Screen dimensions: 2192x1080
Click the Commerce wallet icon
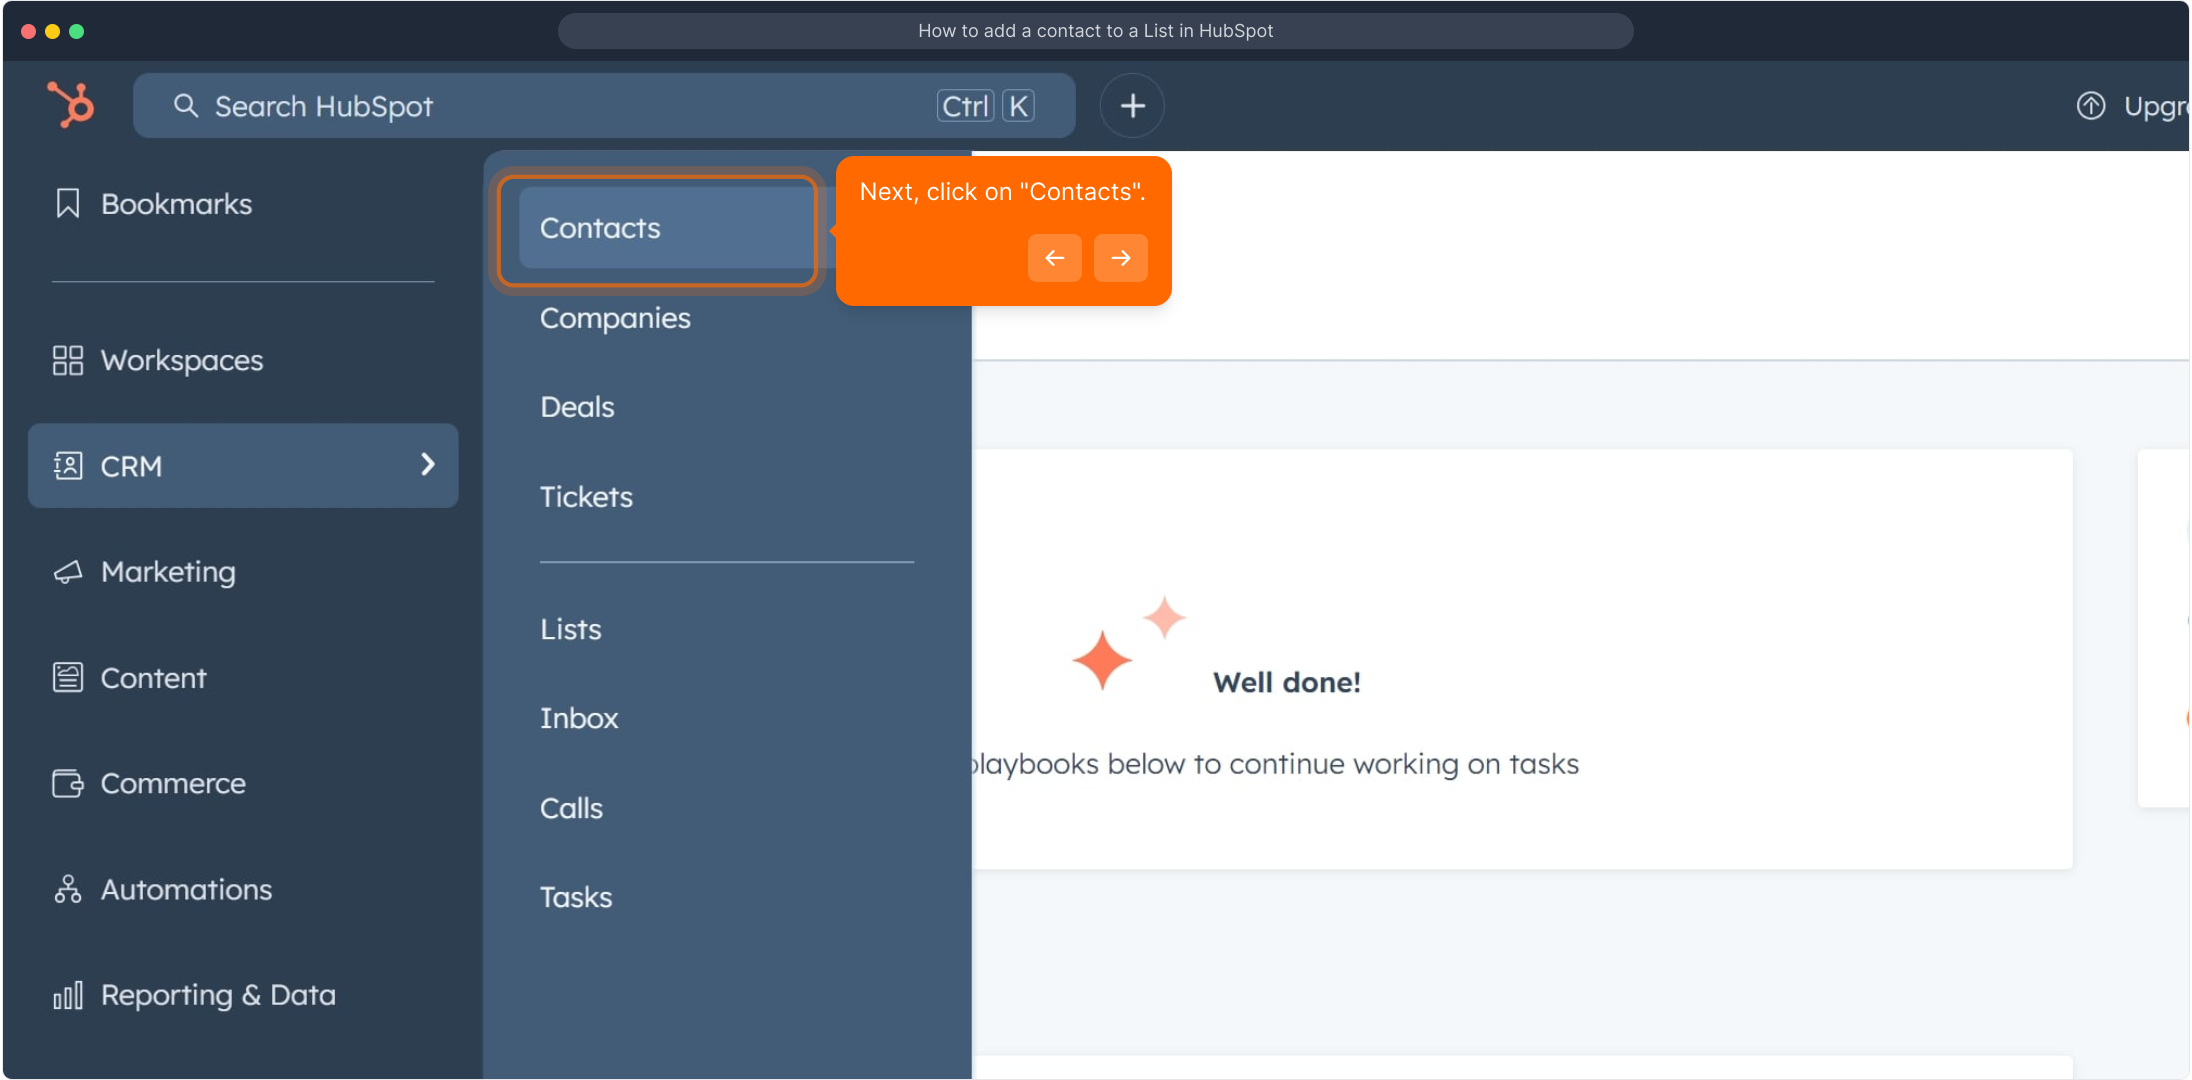click(x=67, y=783)
